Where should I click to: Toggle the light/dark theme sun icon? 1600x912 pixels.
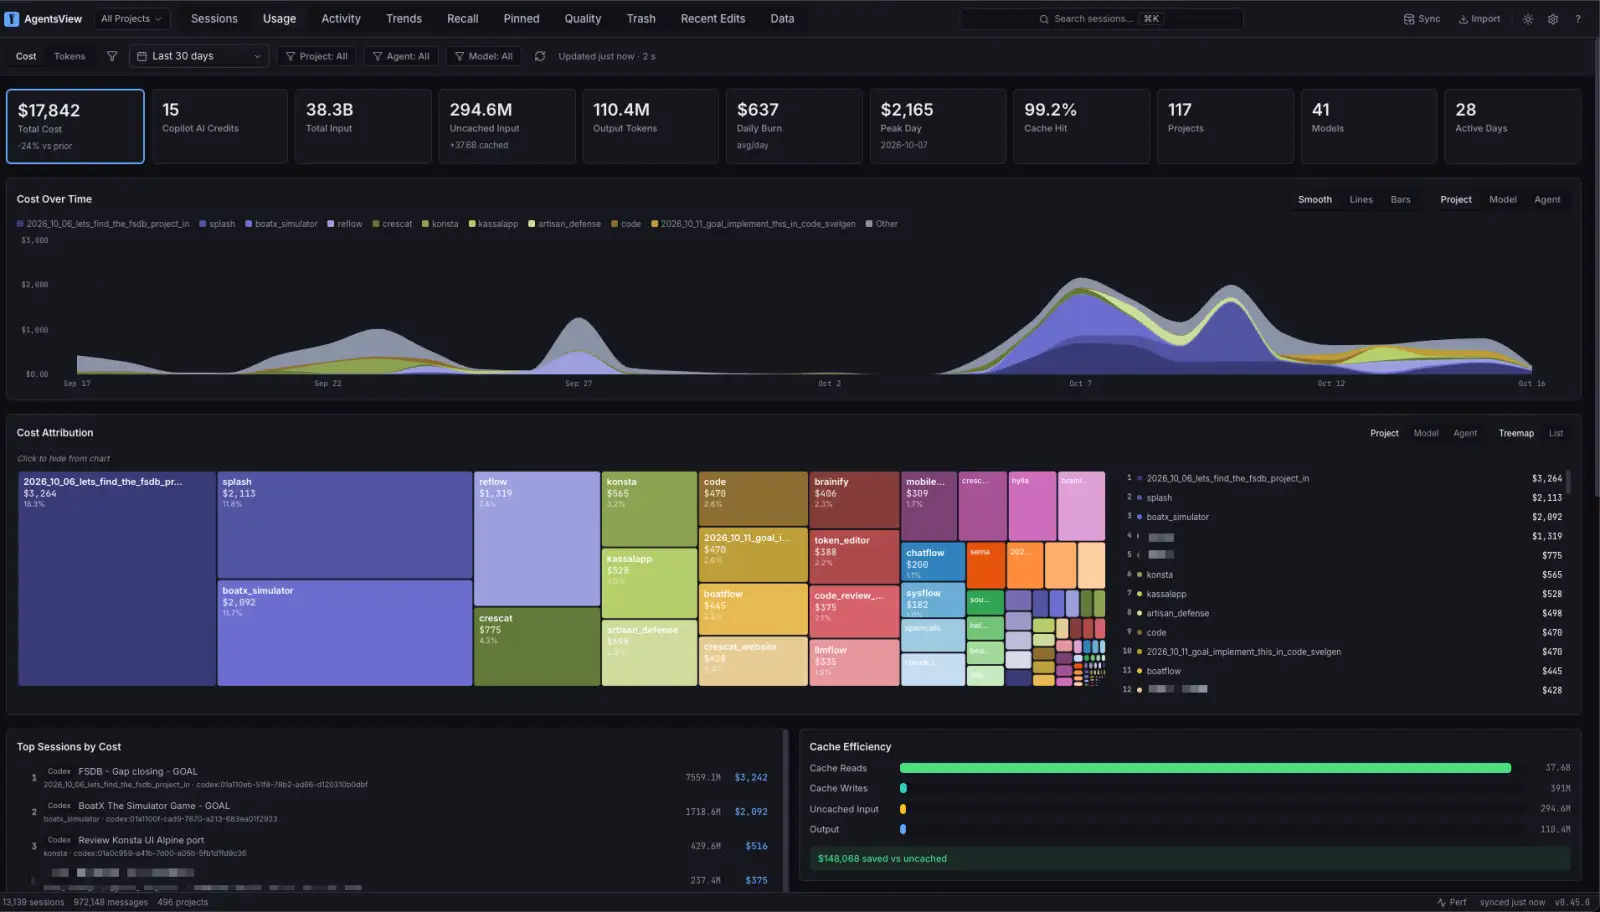point(1528,19)
